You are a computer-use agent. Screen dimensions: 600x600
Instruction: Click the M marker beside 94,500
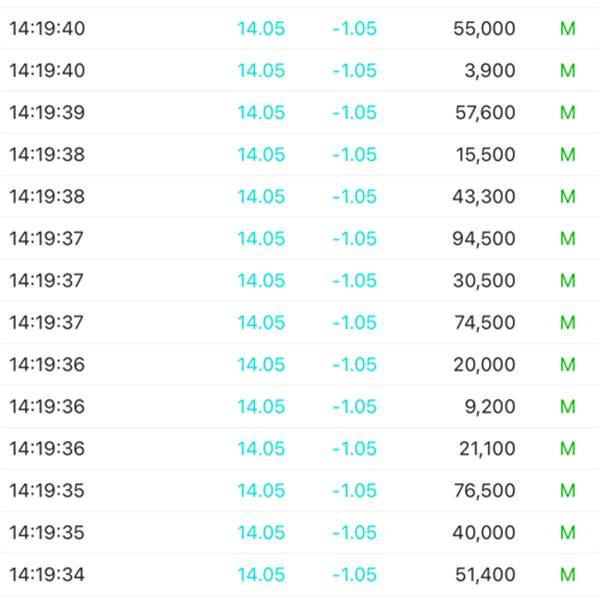(x=568, y=239)
